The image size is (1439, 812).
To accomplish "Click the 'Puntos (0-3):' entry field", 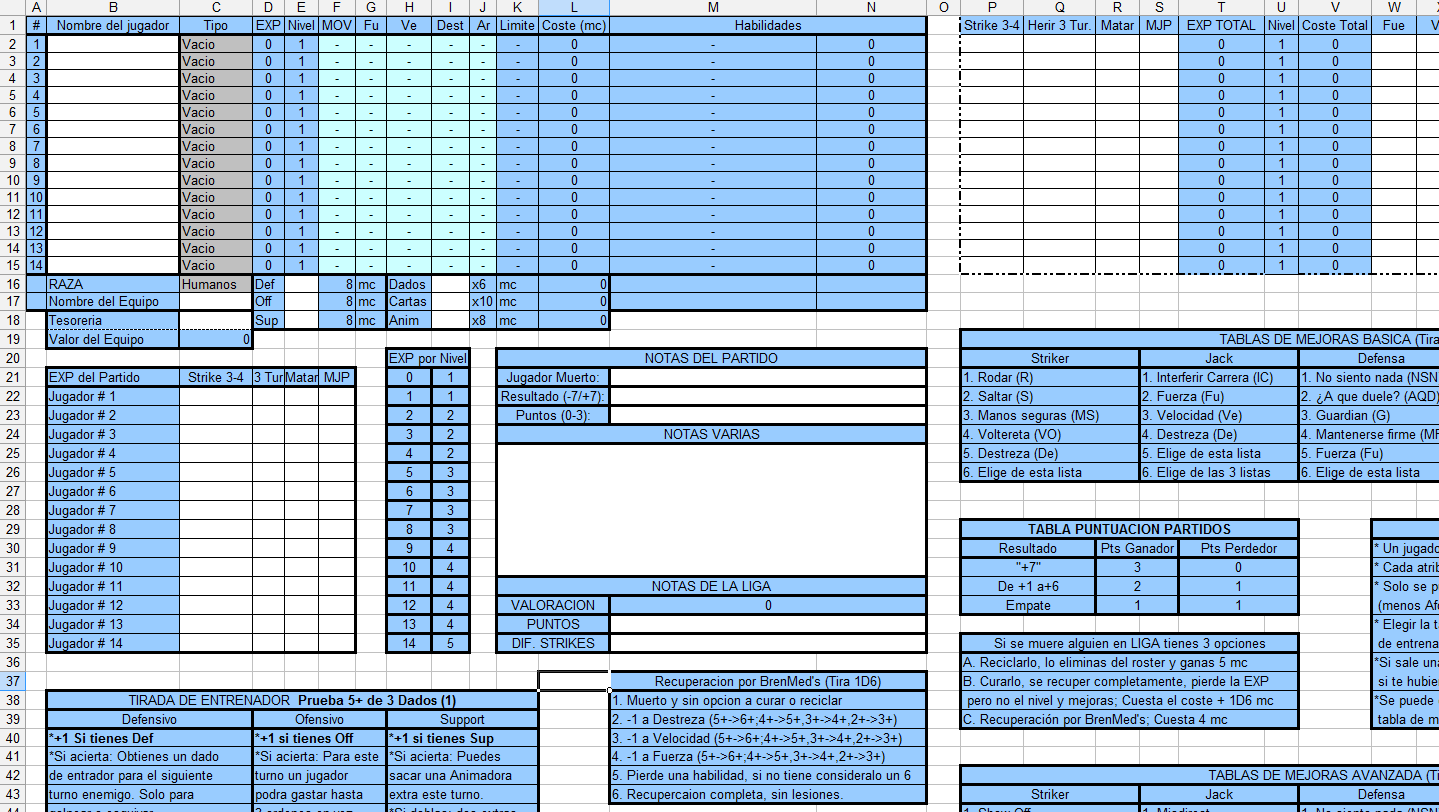I will pos(767,415).
